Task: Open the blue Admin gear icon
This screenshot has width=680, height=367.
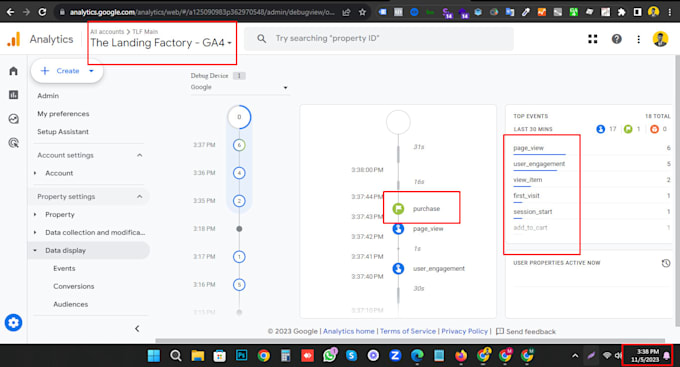Action: (x=13, y=323)
